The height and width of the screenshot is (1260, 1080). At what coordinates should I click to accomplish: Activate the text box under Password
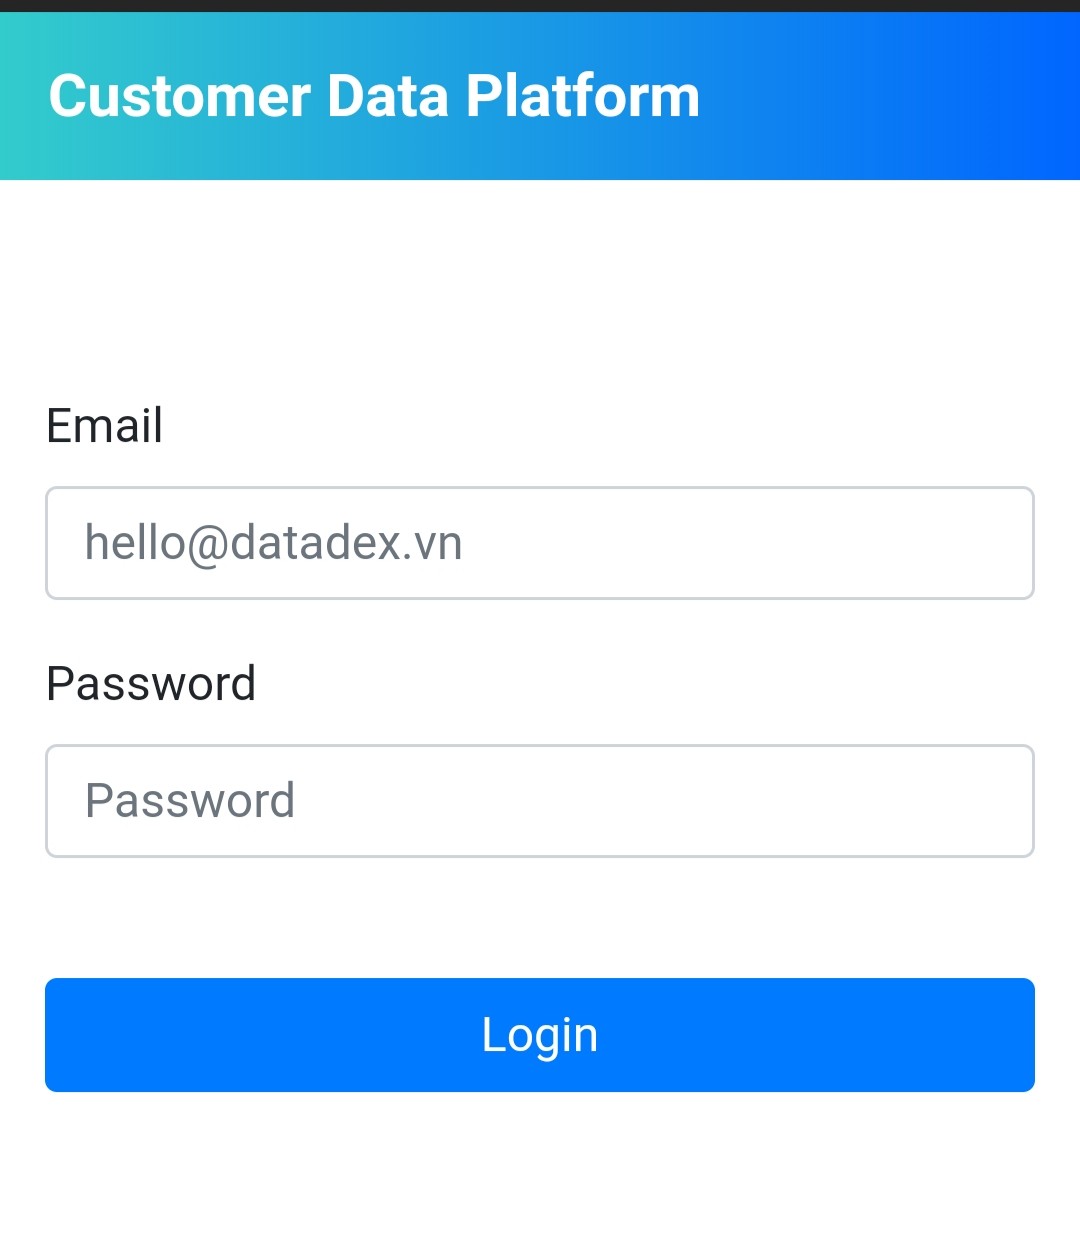tap(540, 801)
